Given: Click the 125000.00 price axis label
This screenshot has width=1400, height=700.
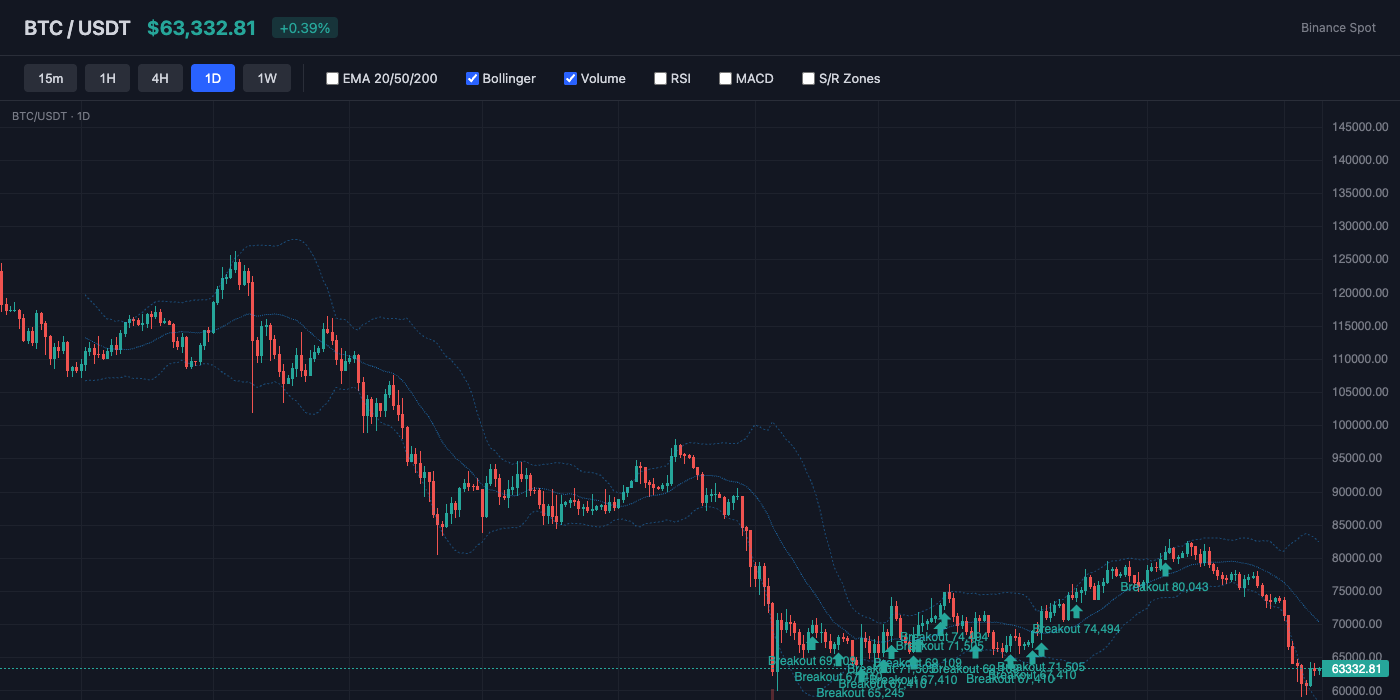Looking at the screenshot, I should [x=1361, y=259].
